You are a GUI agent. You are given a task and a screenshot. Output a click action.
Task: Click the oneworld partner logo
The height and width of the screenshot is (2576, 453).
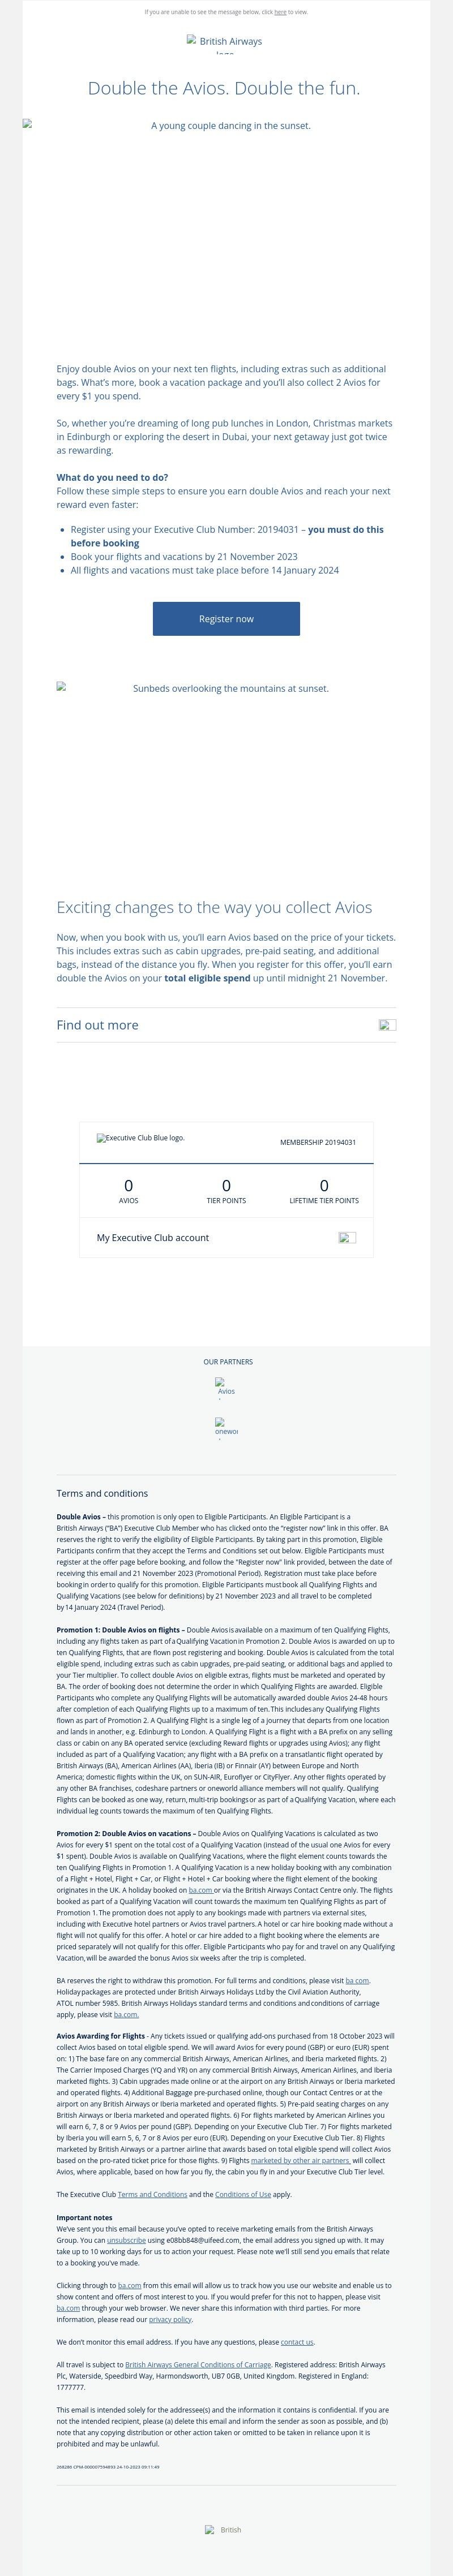(x=226, y=1428)
